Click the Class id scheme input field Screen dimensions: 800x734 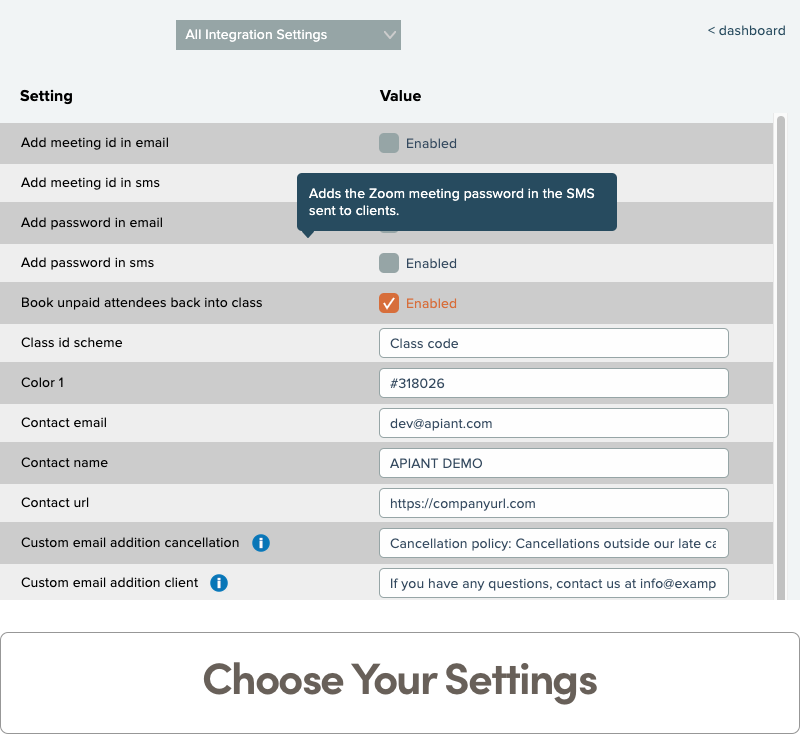553,343
